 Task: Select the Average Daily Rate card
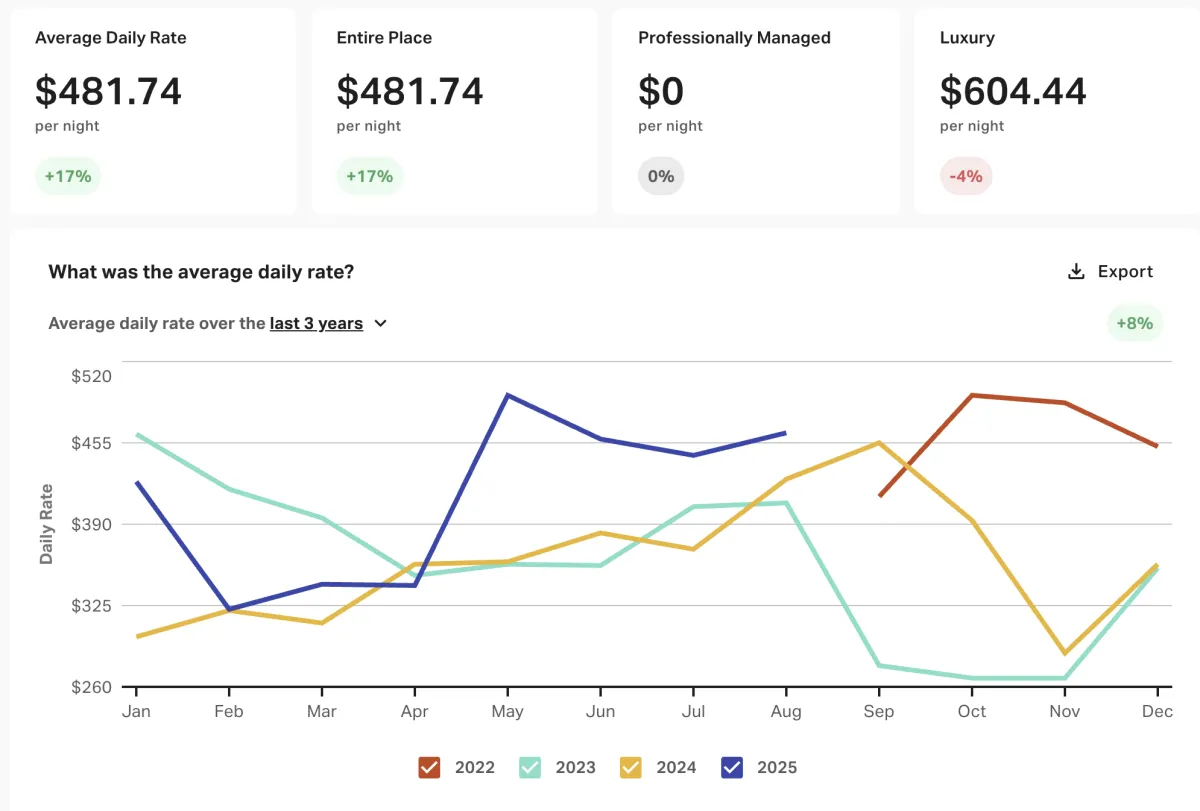(x=153, y=110)
